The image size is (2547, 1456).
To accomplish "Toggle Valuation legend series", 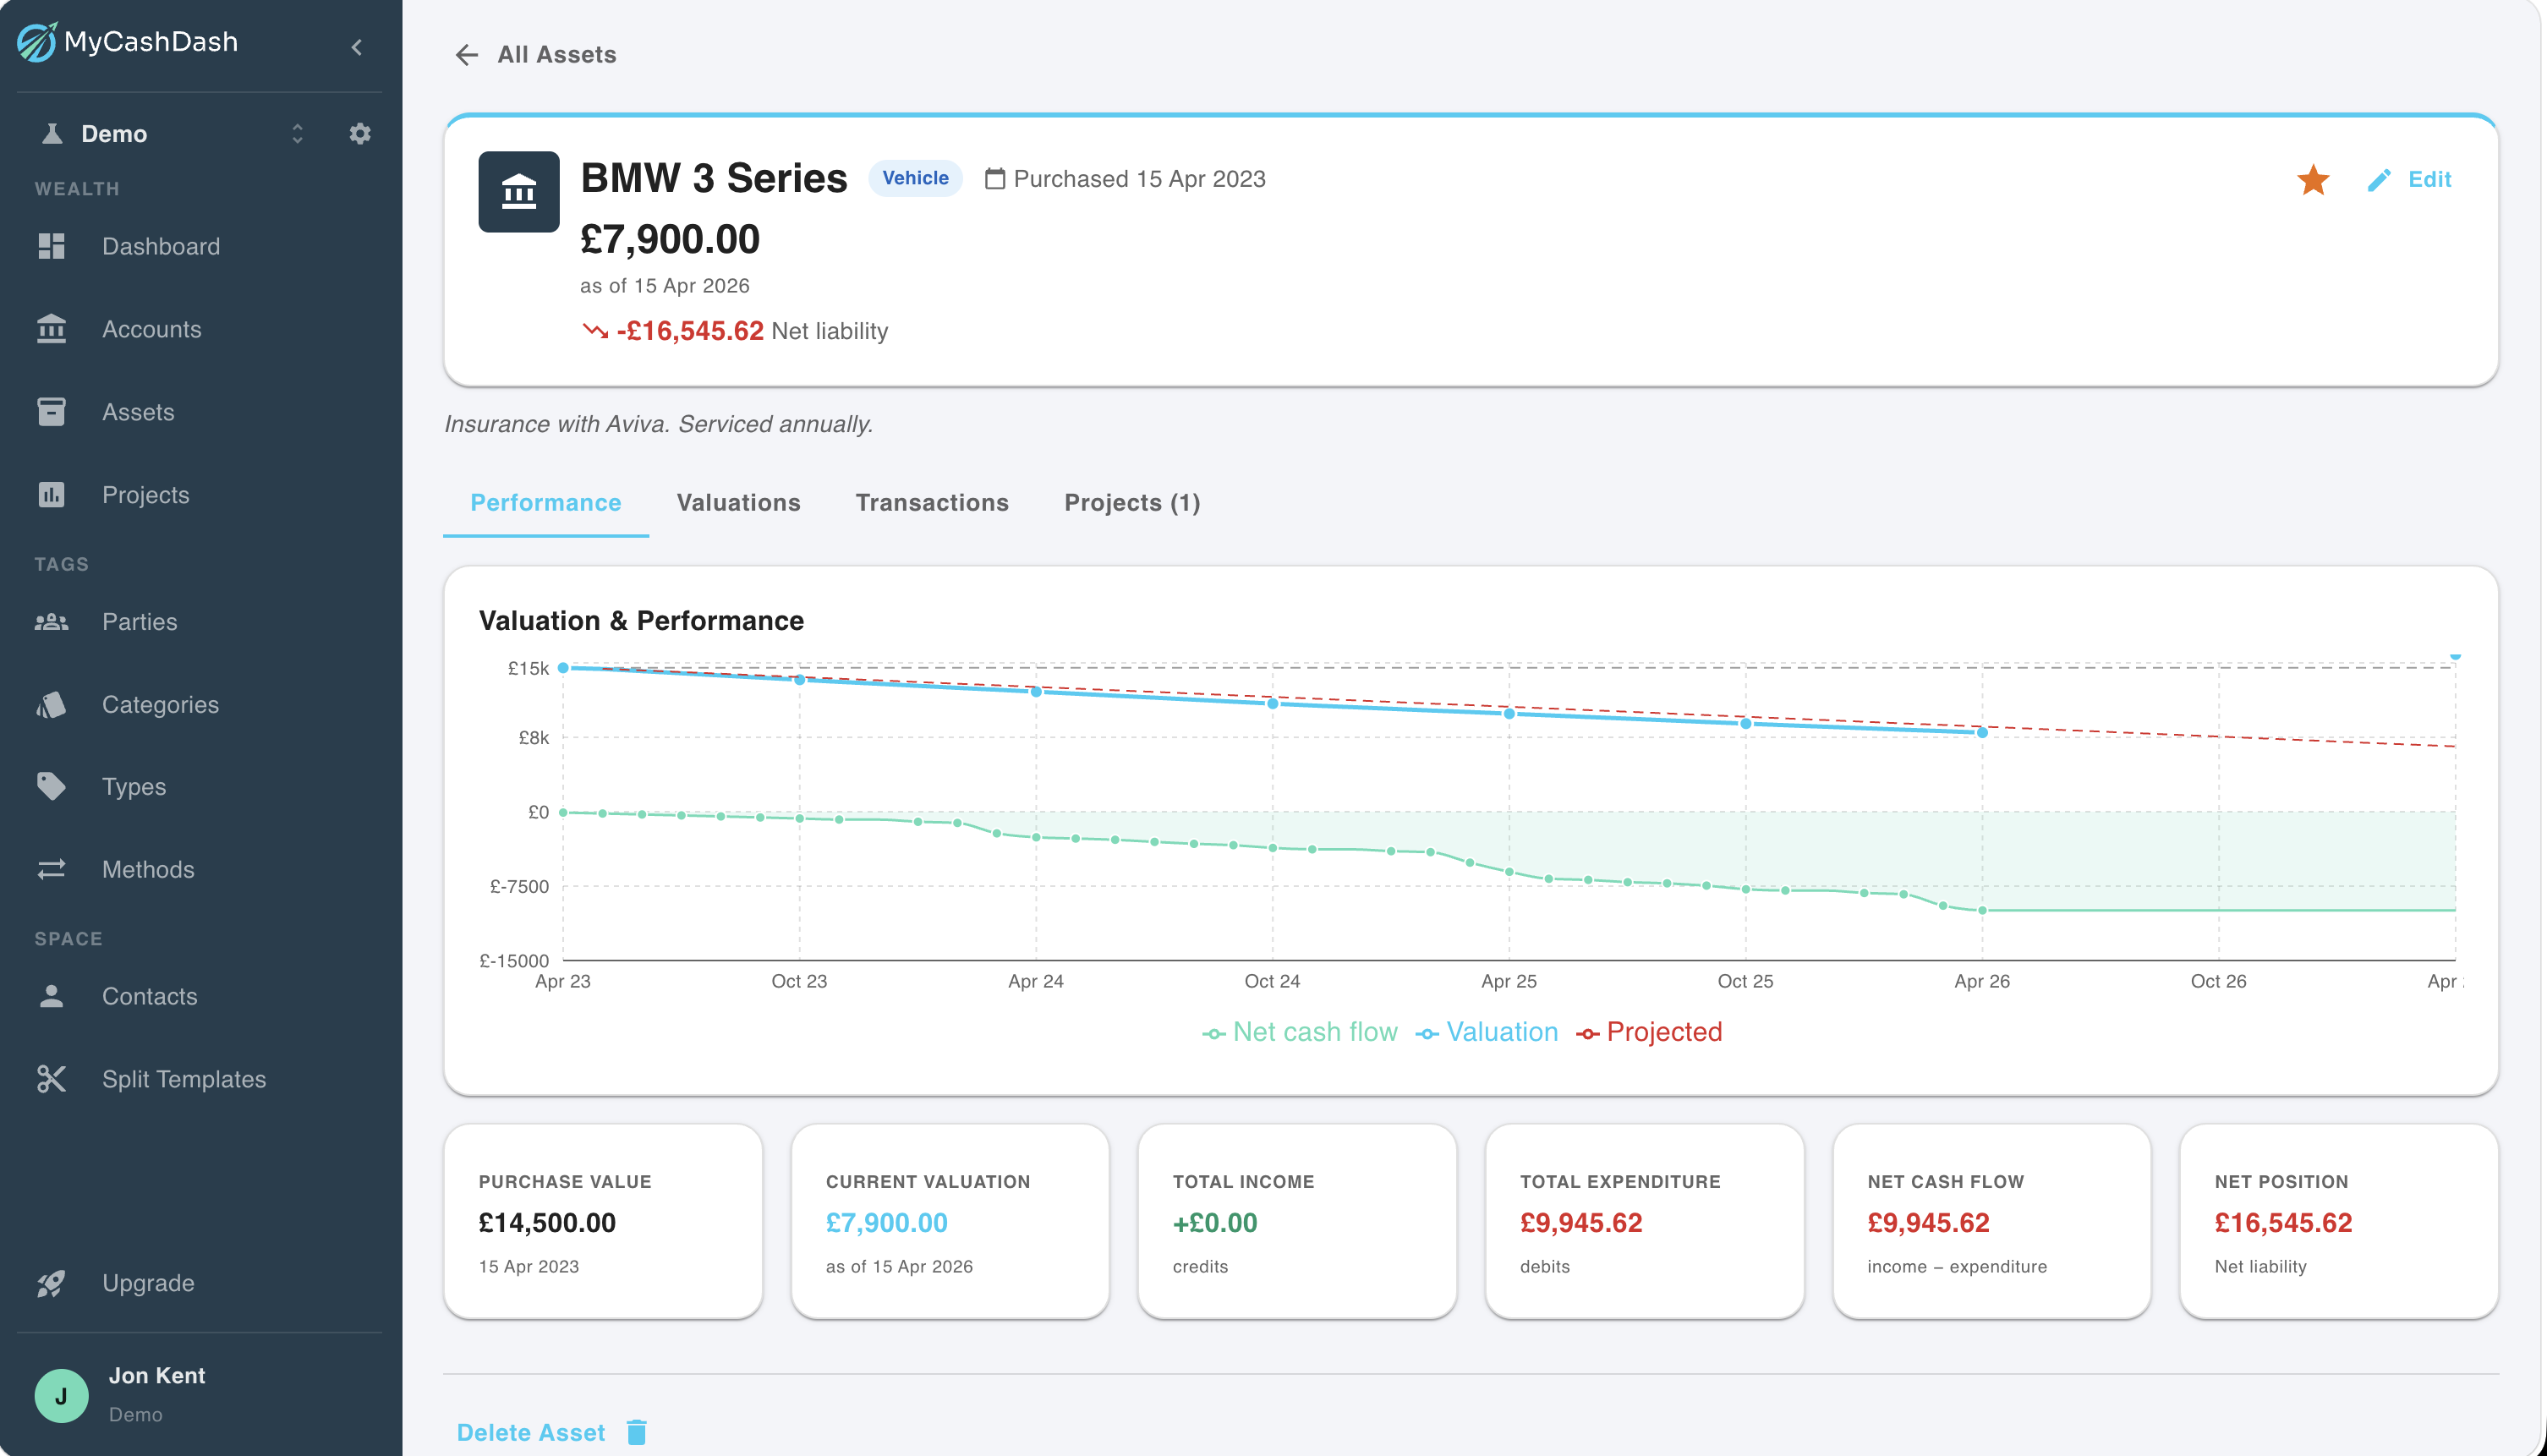I will 1486,1032.
